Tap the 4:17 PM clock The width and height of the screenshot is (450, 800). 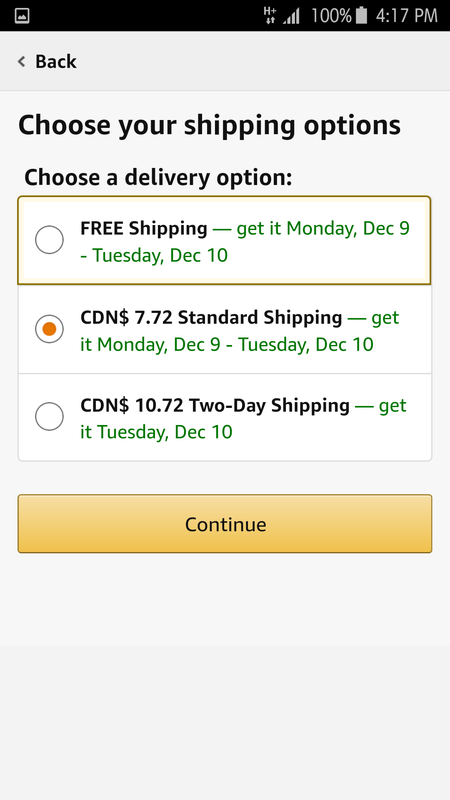coord(407,16)
